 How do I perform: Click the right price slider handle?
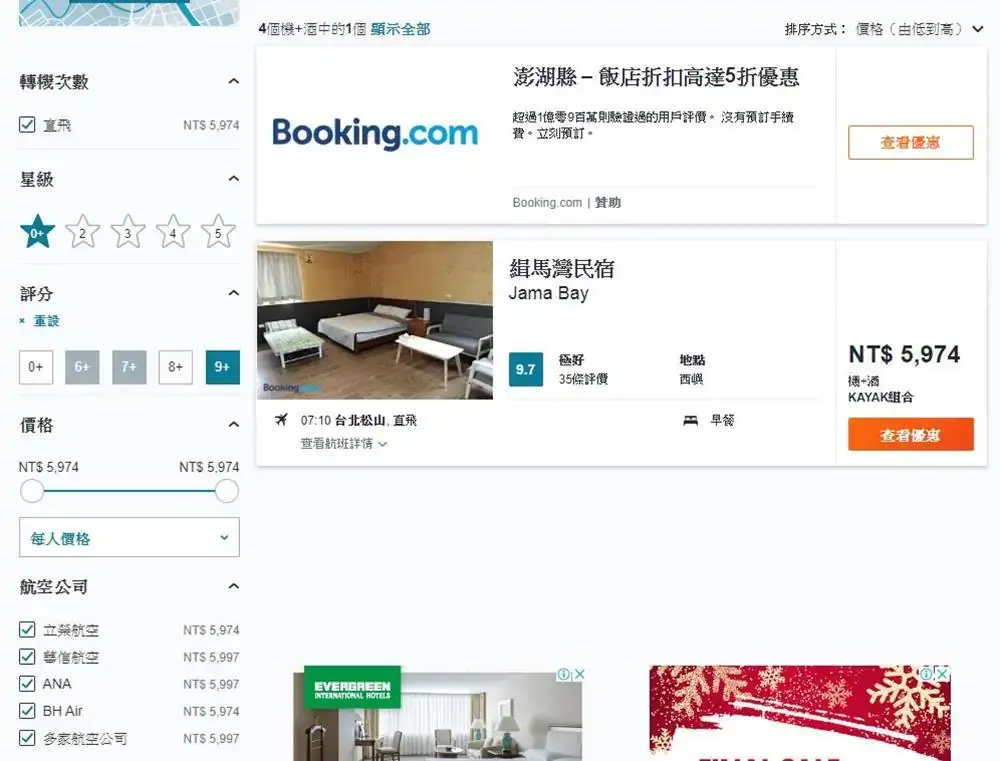pos(227,491)
